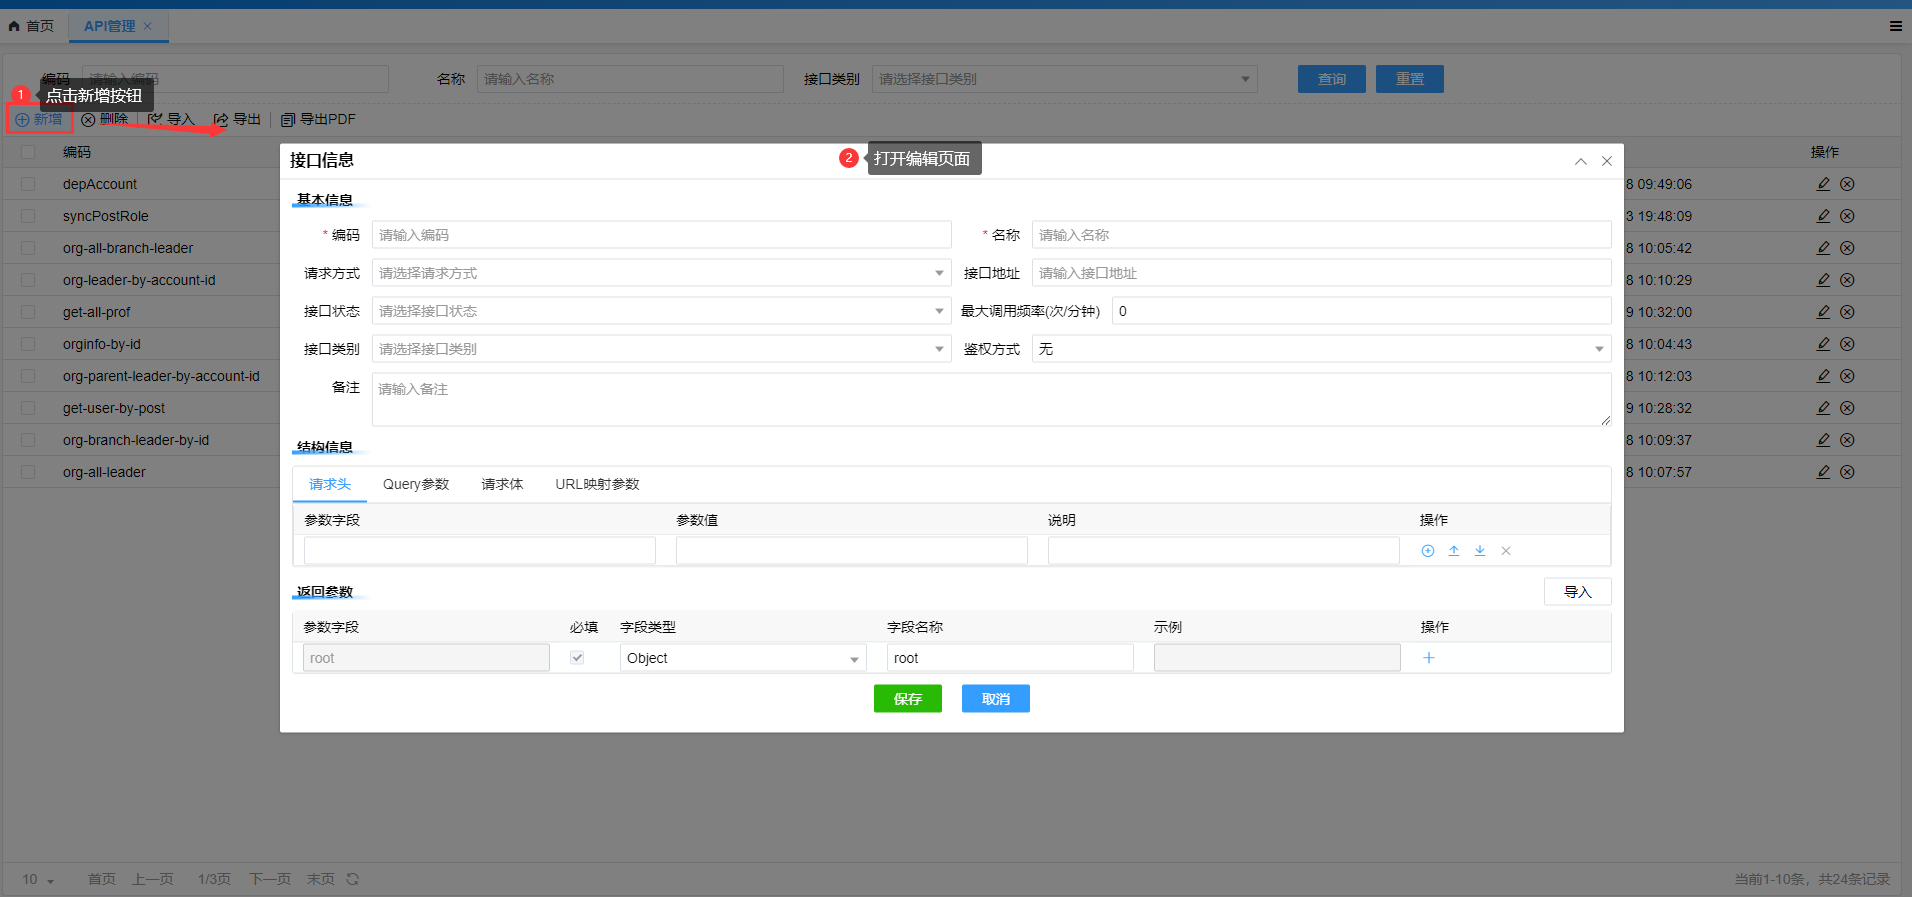Viewport: 1912px width, 897px height.
Task: Click the add row icon in request header table
Action: (x=1427, y=551)
